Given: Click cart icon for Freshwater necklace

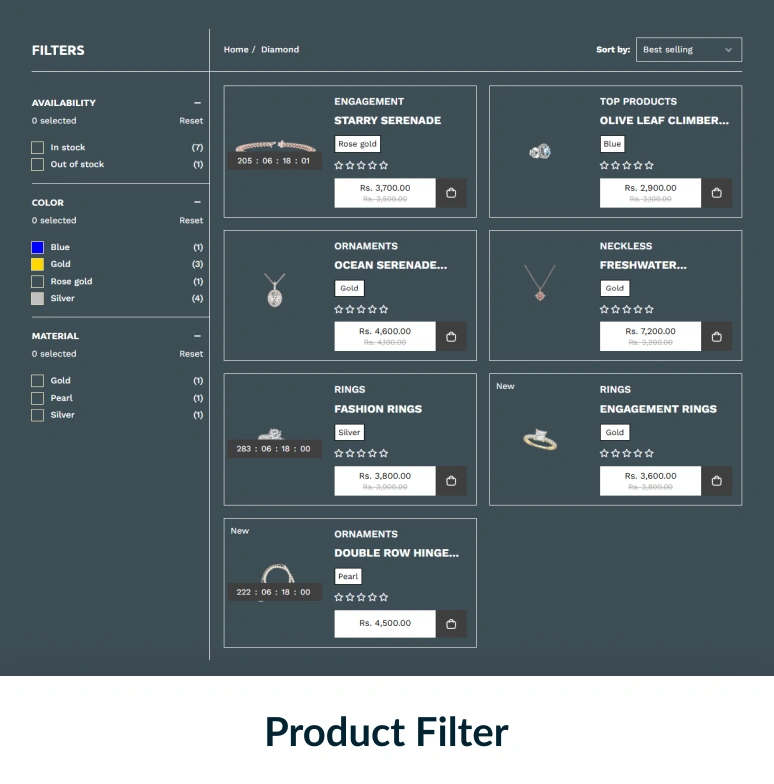Looking at the screenshot, I should [716, 337].
